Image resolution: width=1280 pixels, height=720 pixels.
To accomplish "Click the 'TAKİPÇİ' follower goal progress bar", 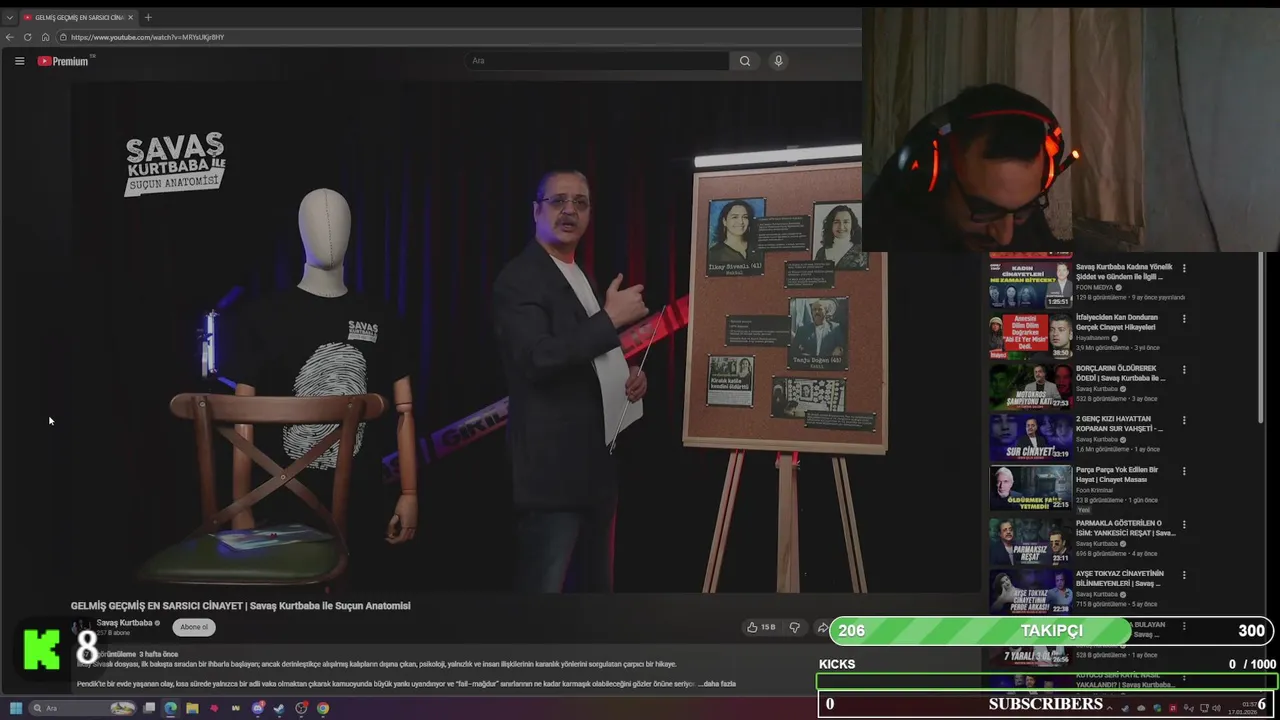I will point(1050,631).
